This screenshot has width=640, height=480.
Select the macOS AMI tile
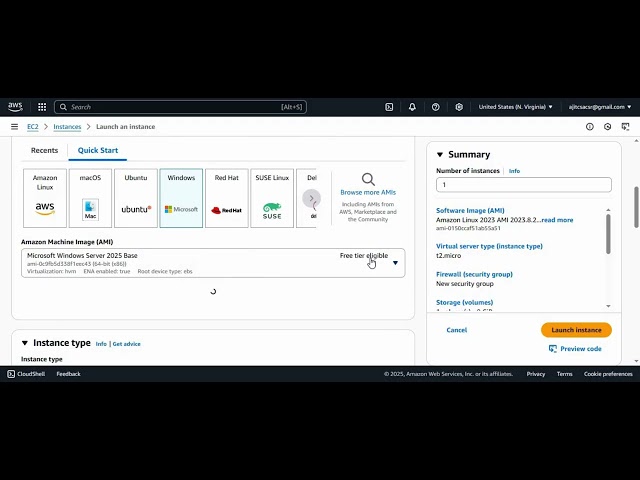(90, 198)
